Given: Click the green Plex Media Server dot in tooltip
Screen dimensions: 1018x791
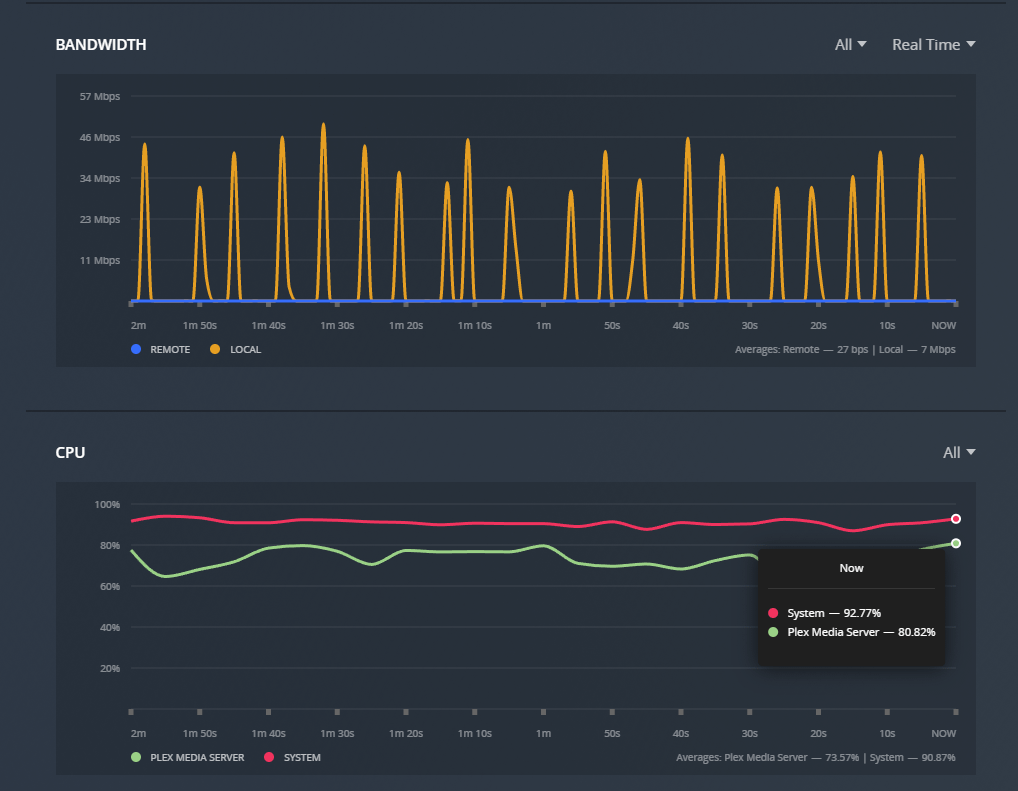Looking at the screenshot, I should coord(773,632).
